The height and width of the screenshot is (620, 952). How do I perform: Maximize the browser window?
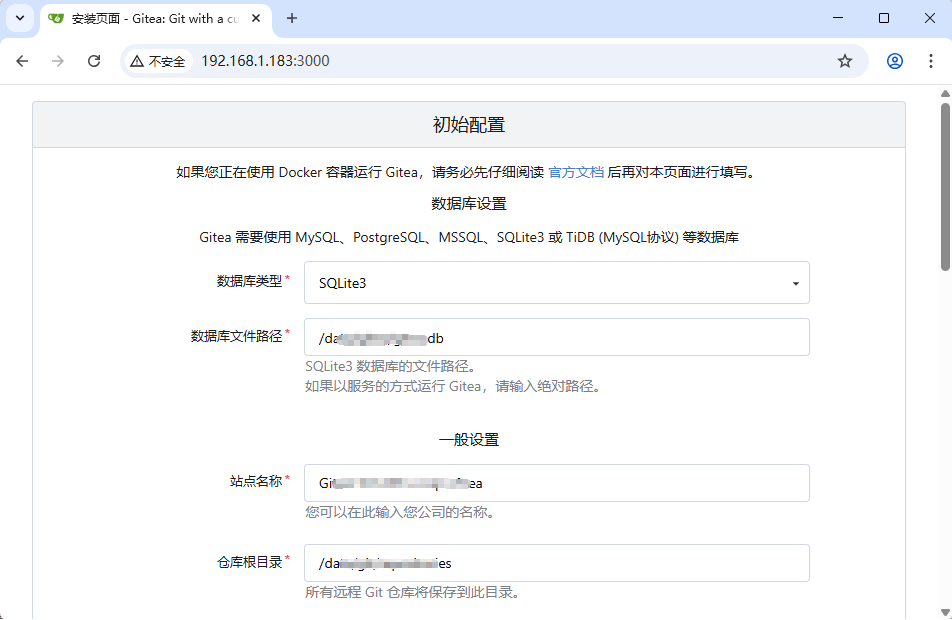click(884, 18)
